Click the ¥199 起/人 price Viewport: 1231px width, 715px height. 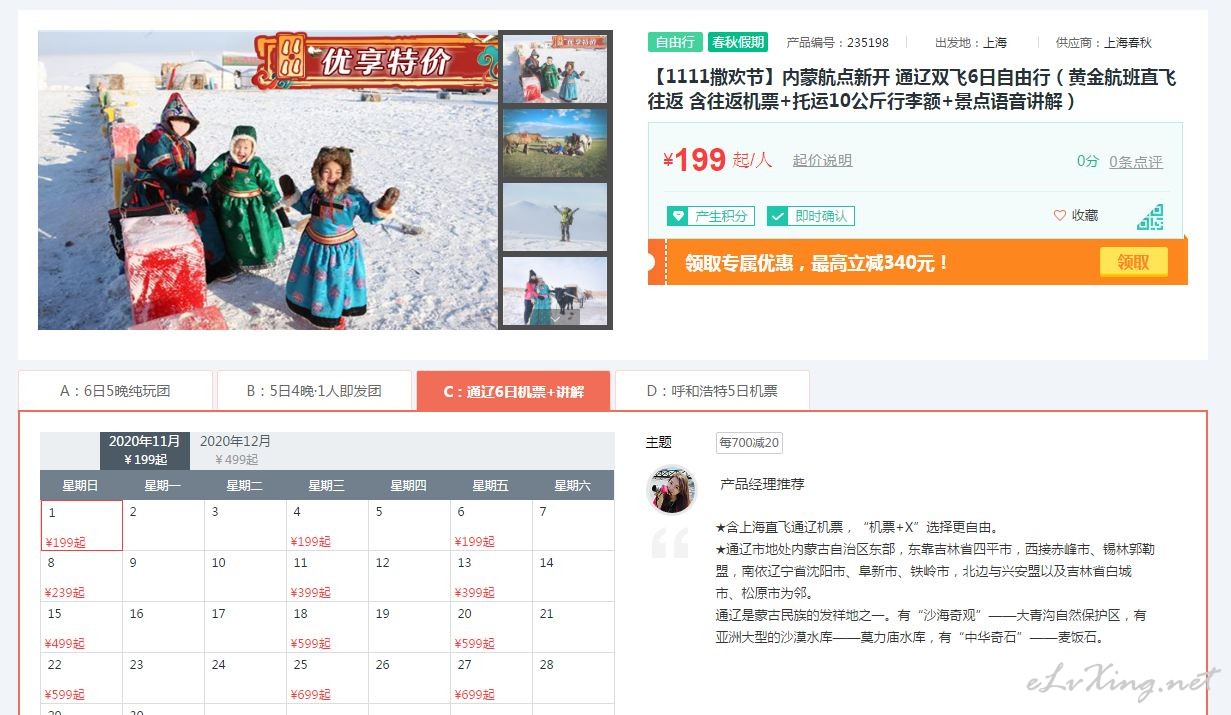(x=717, y=160)
